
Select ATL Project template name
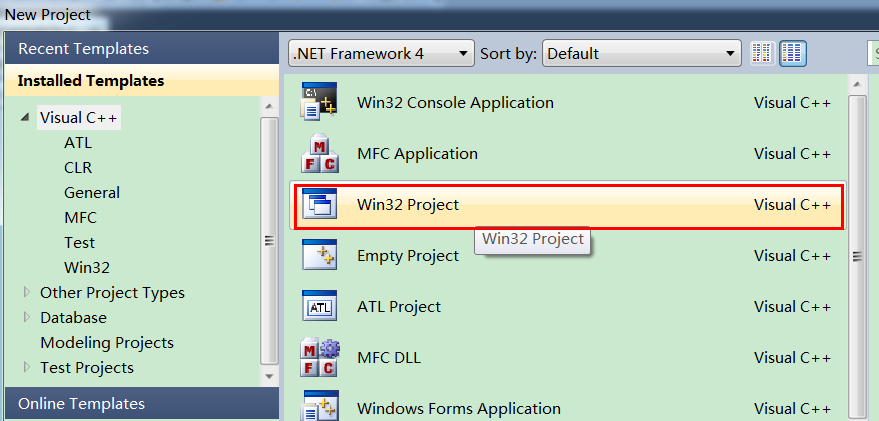point(399,307)
